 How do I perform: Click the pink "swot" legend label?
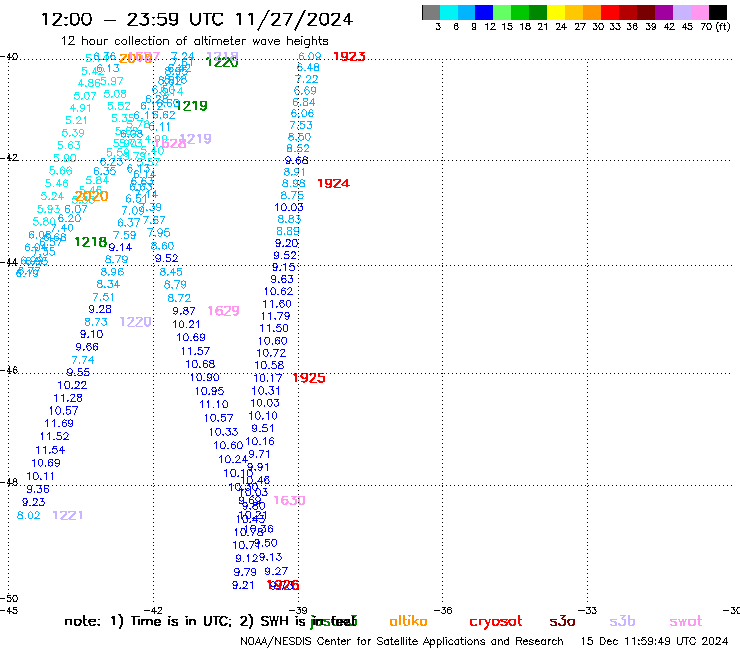(x=686, y=621)
